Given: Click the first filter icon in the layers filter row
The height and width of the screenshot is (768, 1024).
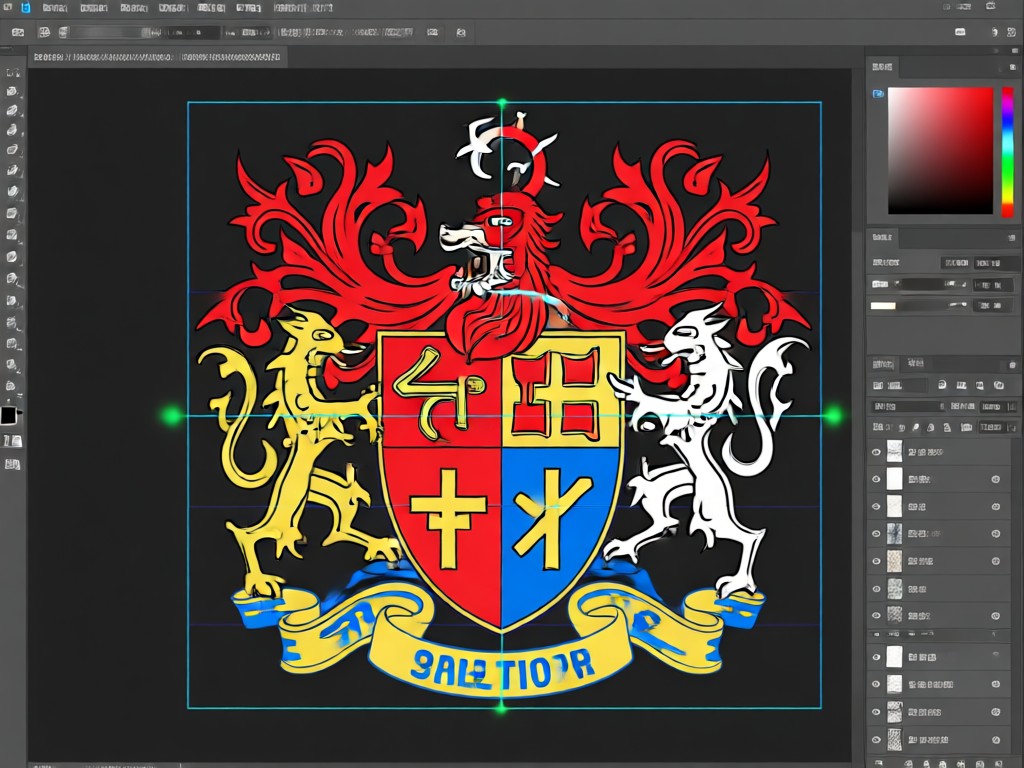Looking at the screenshot, I should coord(942,385).
